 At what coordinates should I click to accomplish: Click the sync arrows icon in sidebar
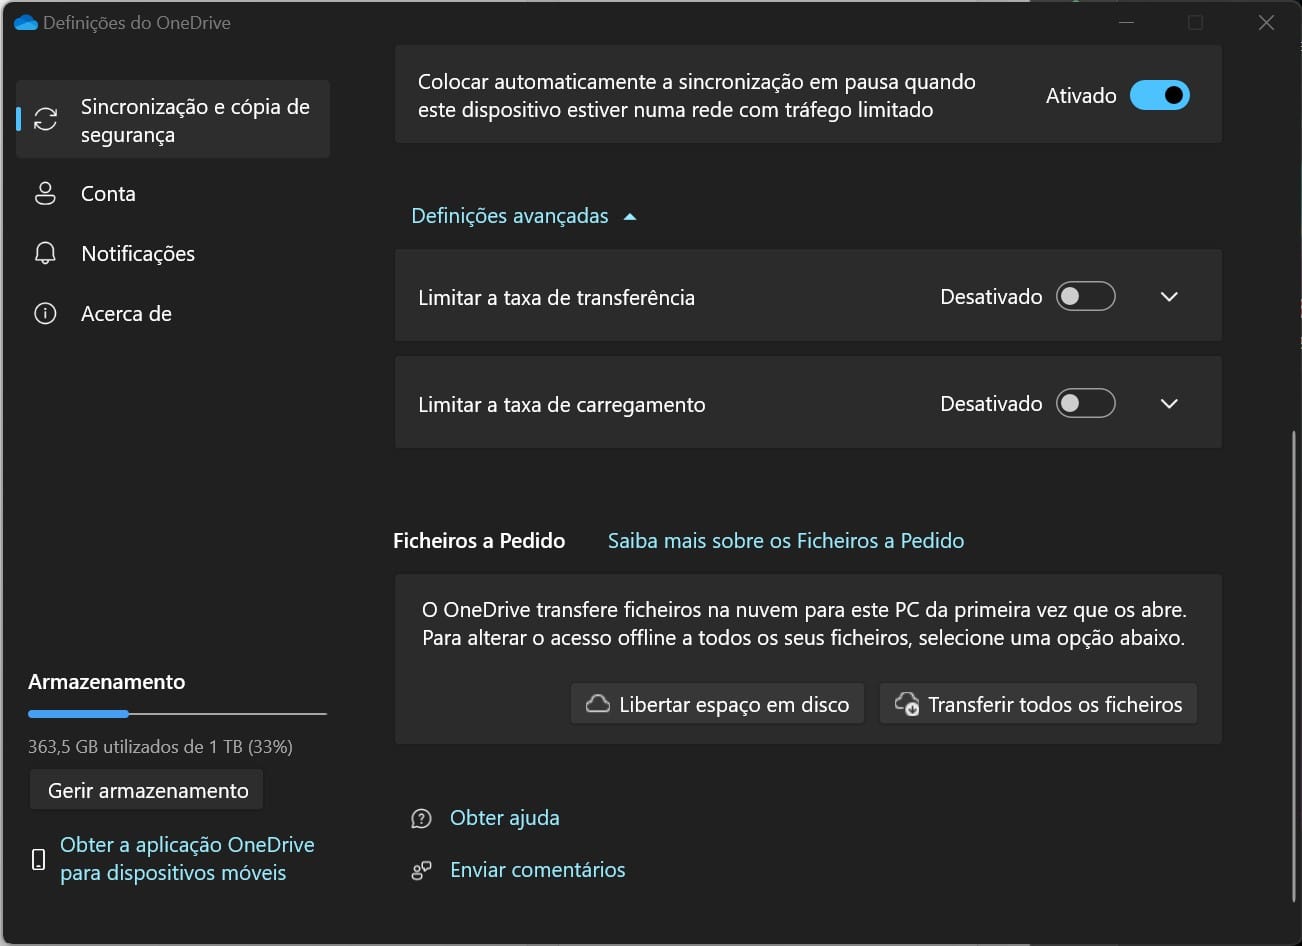click(x=45, y=120)
